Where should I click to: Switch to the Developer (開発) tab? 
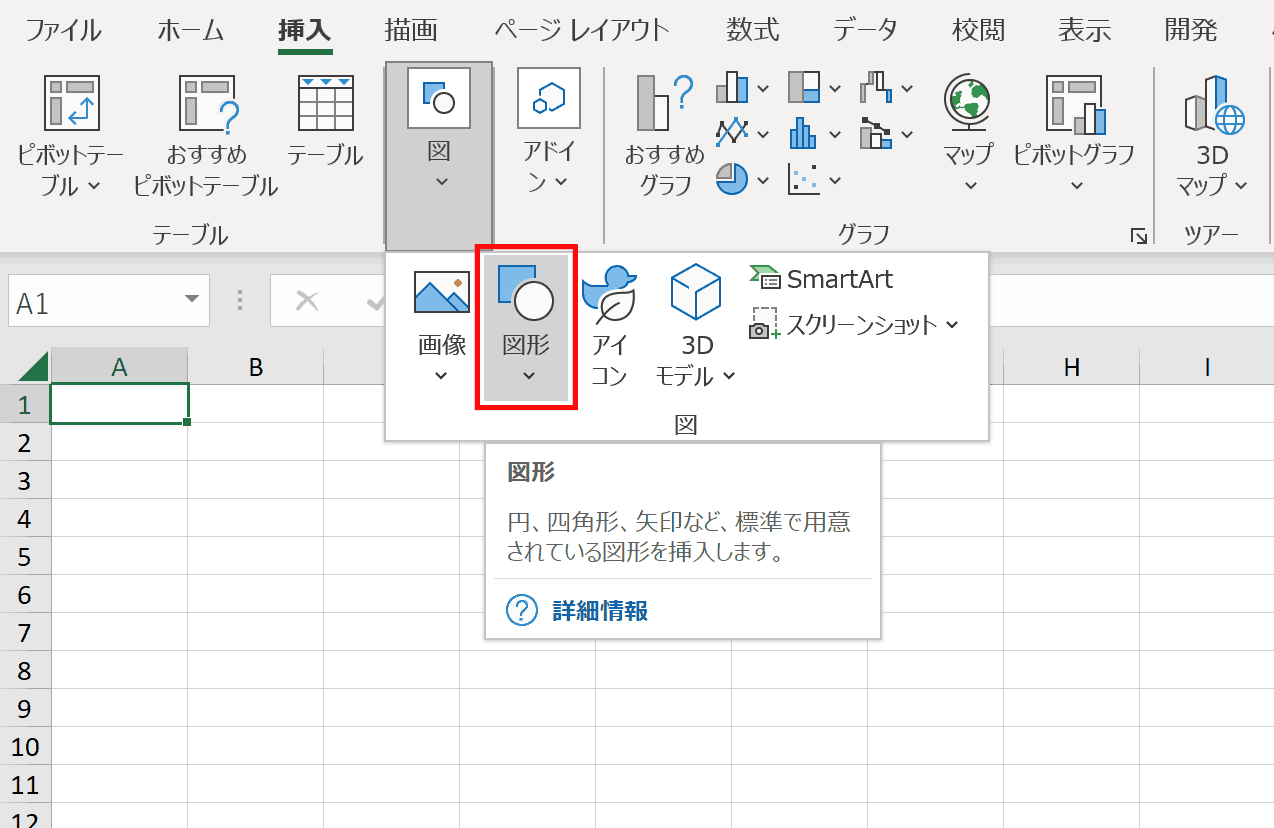click(1191, 30)
